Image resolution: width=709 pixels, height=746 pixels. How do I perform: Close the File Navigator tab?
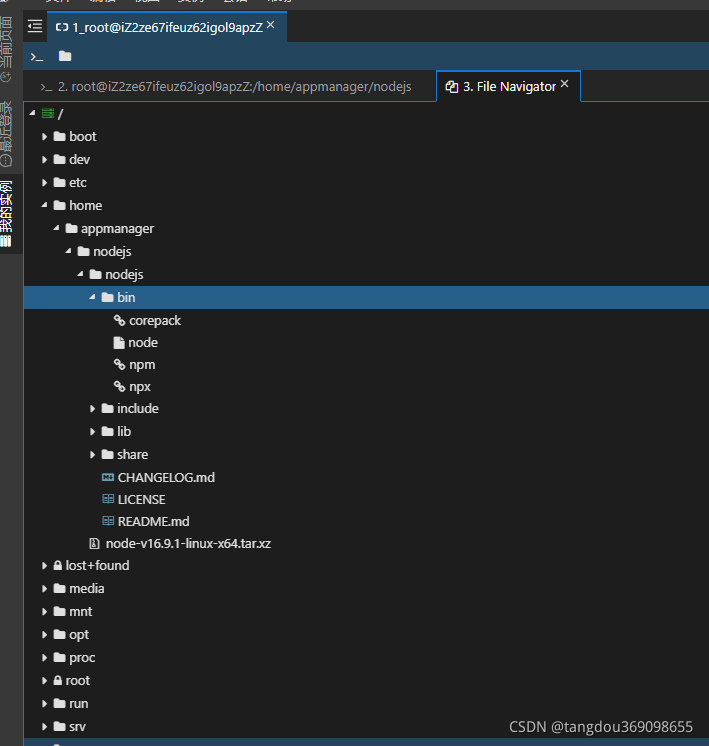[564, 84]
